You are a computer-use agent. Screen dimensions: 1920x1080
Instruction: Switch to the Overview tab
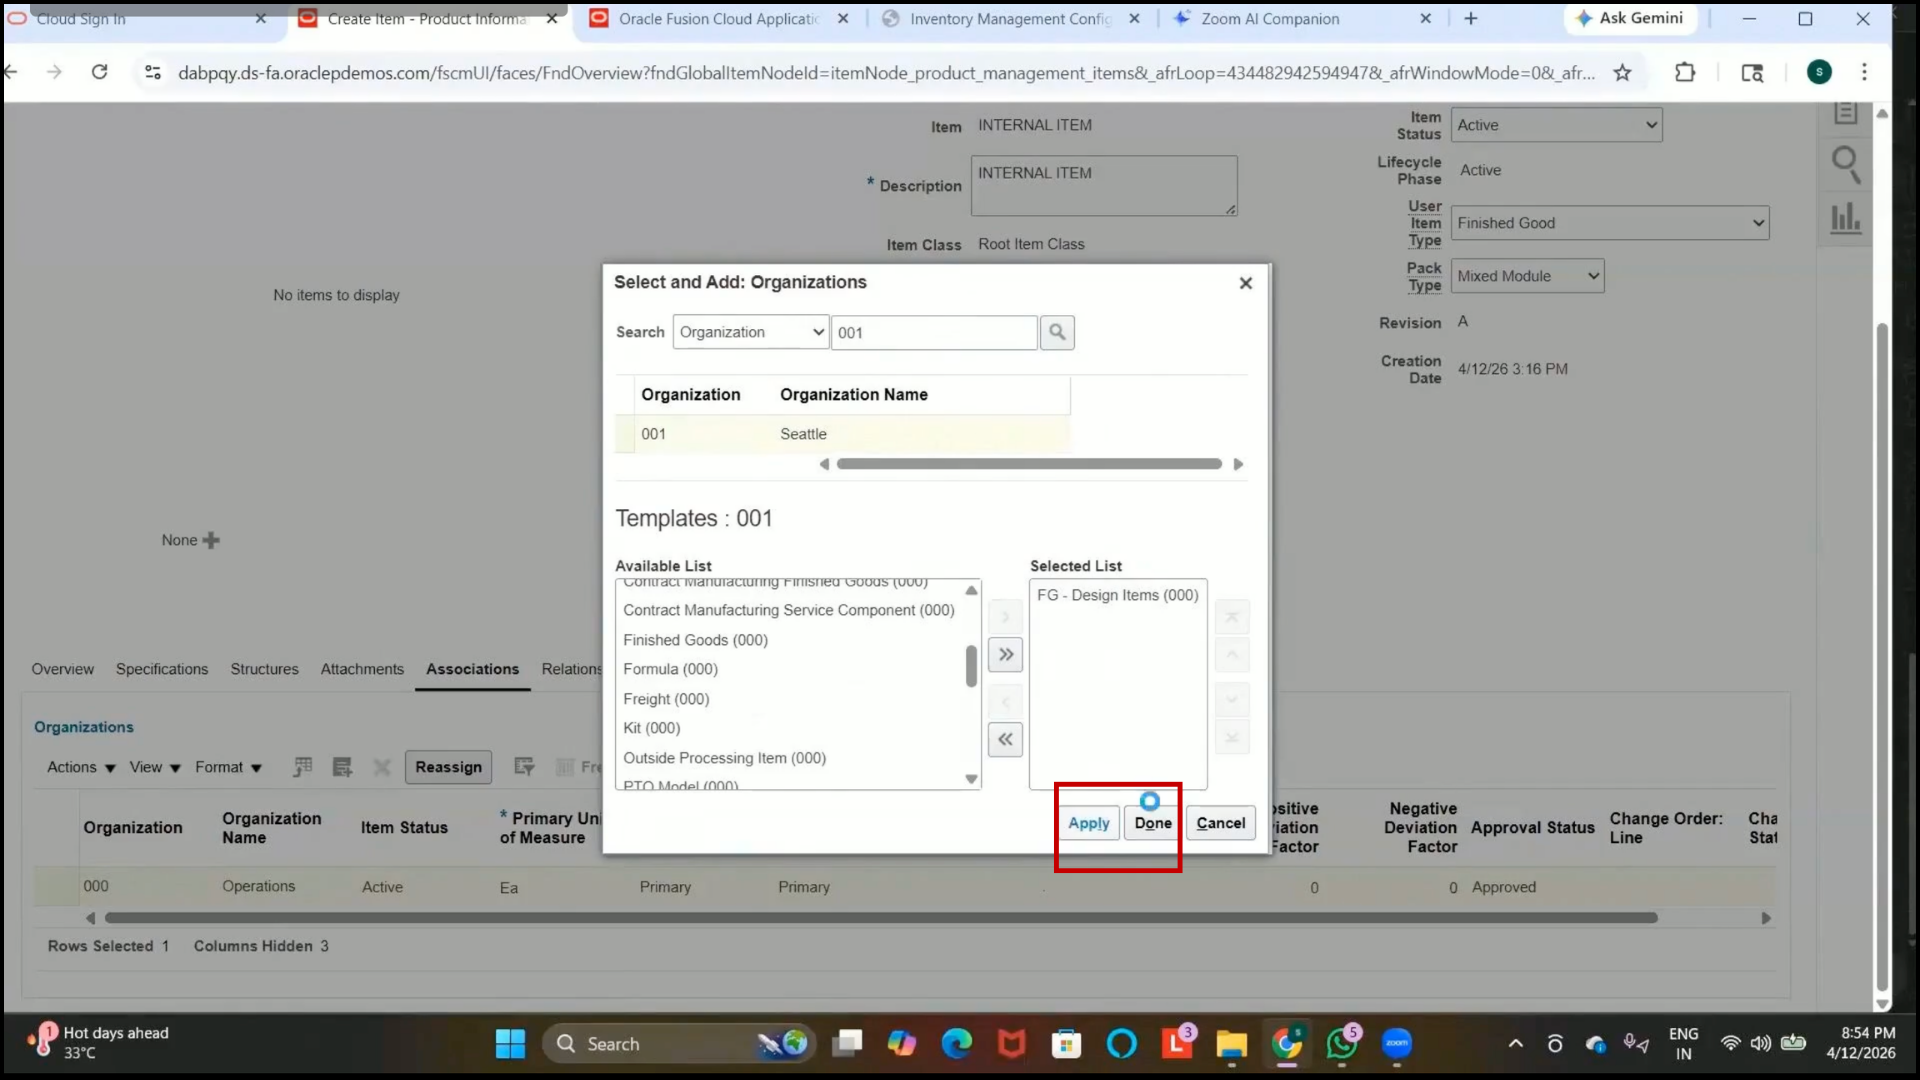[x=62, y=669]
